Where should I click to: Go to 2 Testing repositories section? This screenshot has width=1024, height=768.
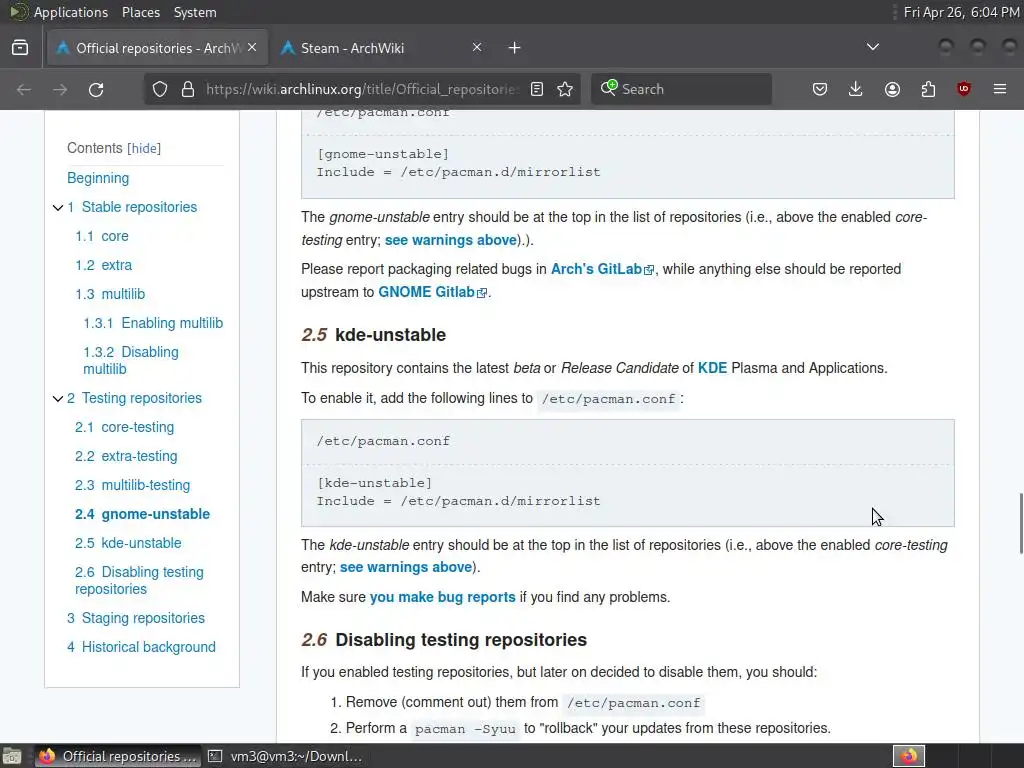coord(135,398)
